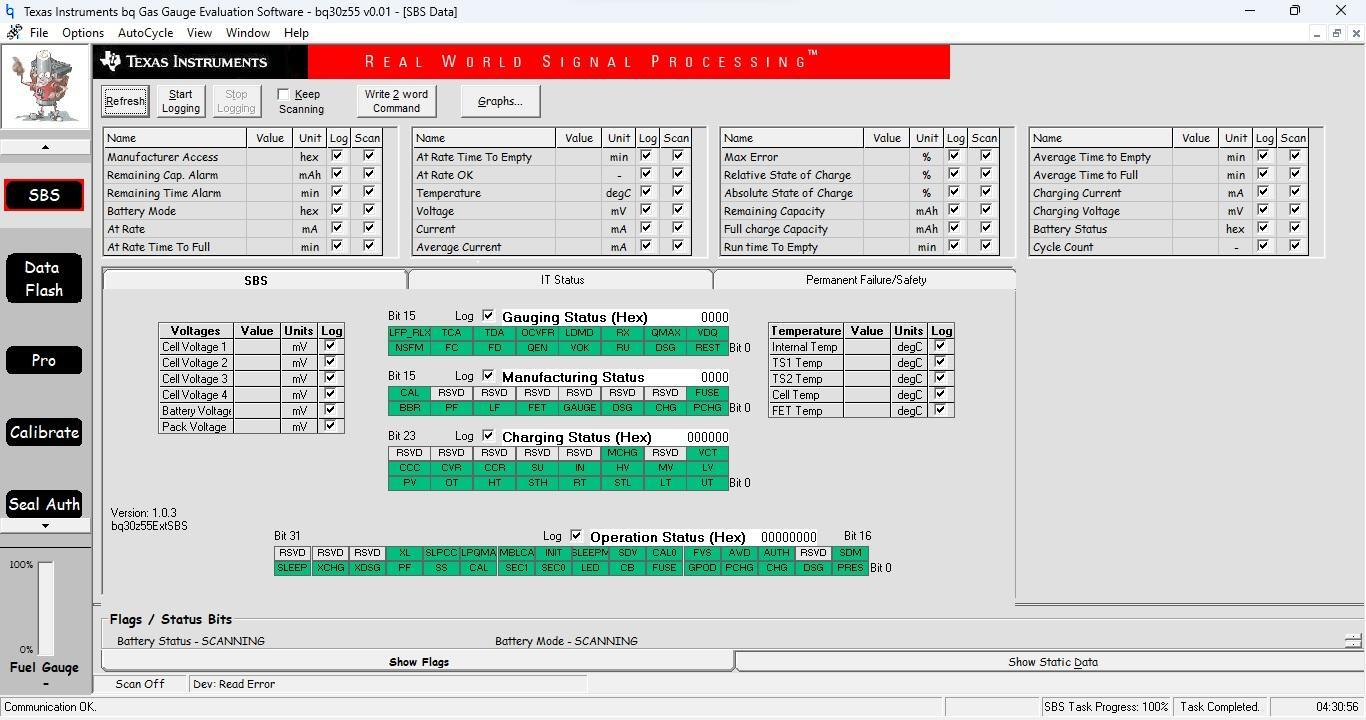The height and width of the screenshot is (720, 1366).
Task: Click 'Dev: Read Error' status text
Action: (234, 684)
